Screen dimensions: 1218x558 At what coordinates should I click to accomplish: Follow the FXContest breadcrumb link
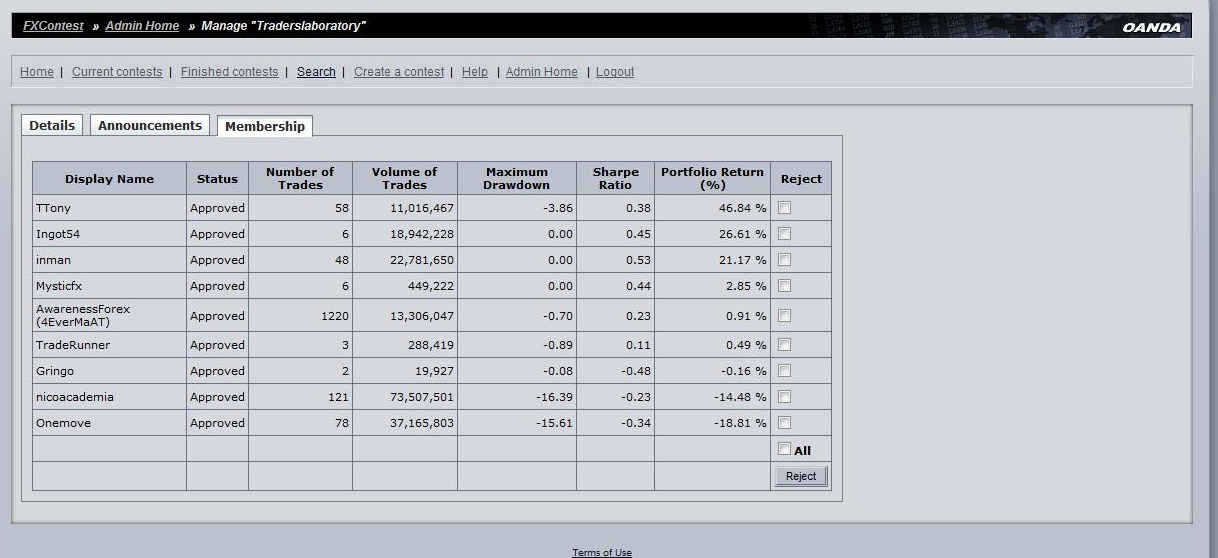(53, 26)
